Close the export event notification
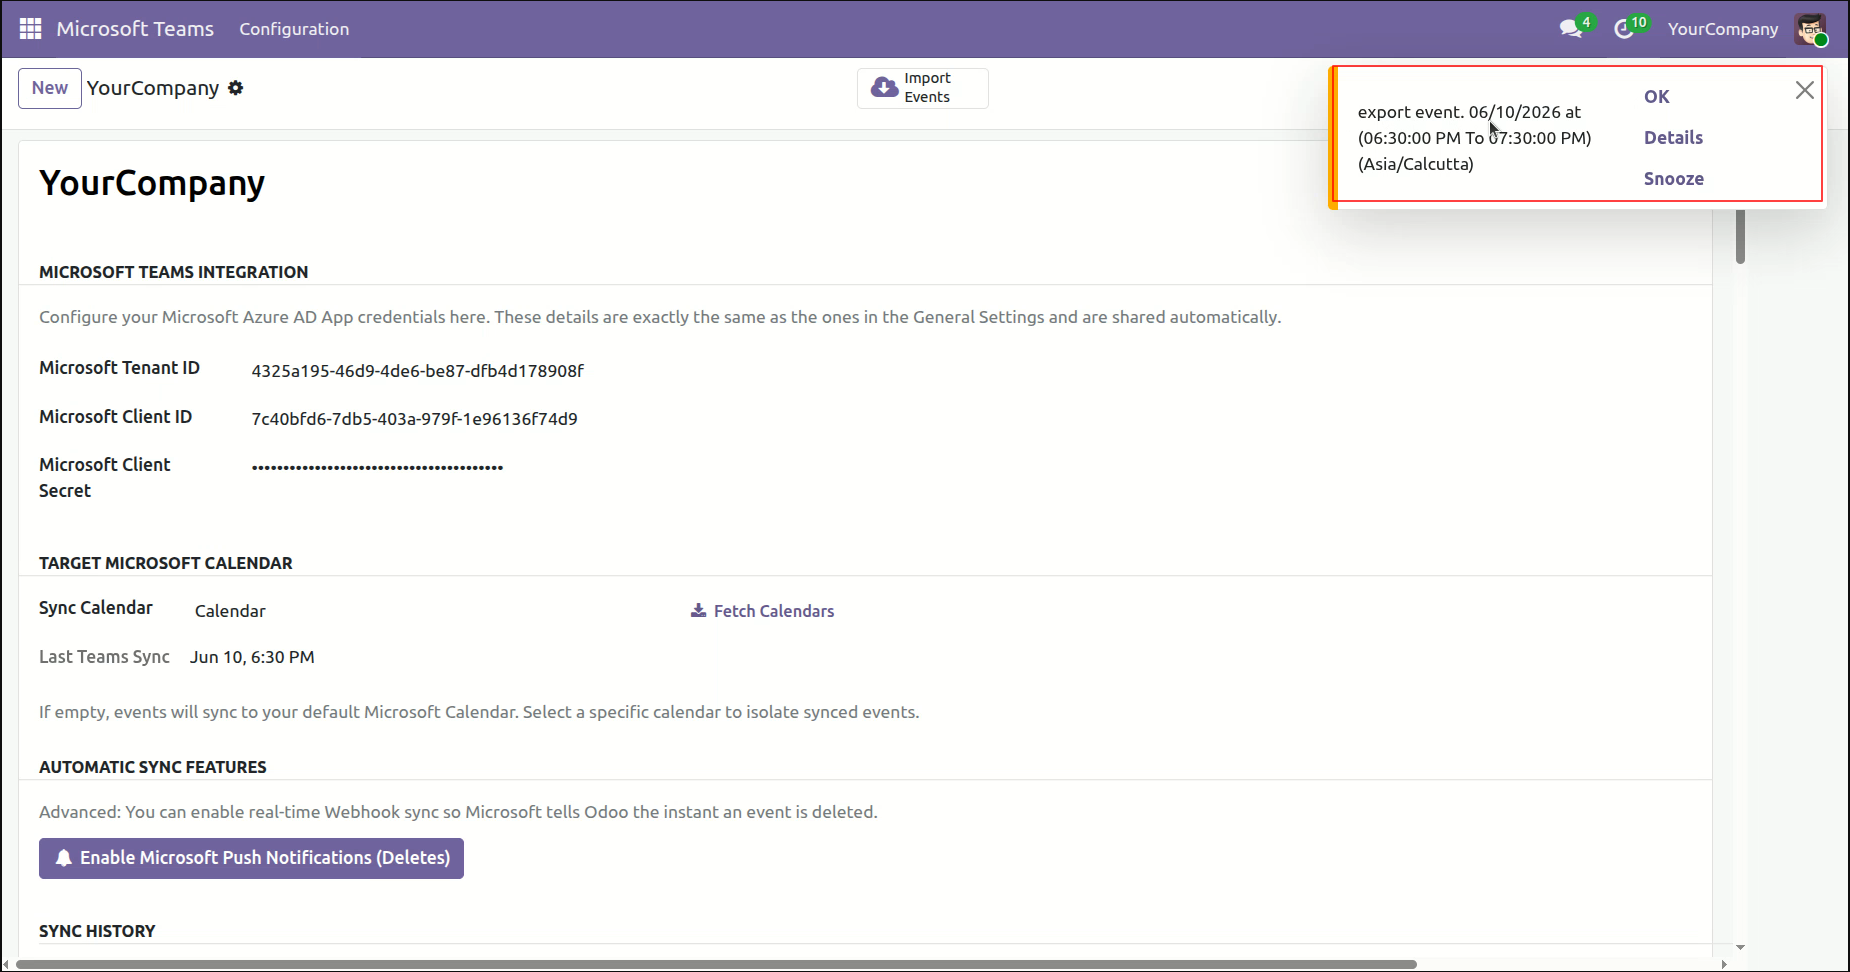Screen dimensions: 1850x972 pyautogui.click(x=1805, y=90)
